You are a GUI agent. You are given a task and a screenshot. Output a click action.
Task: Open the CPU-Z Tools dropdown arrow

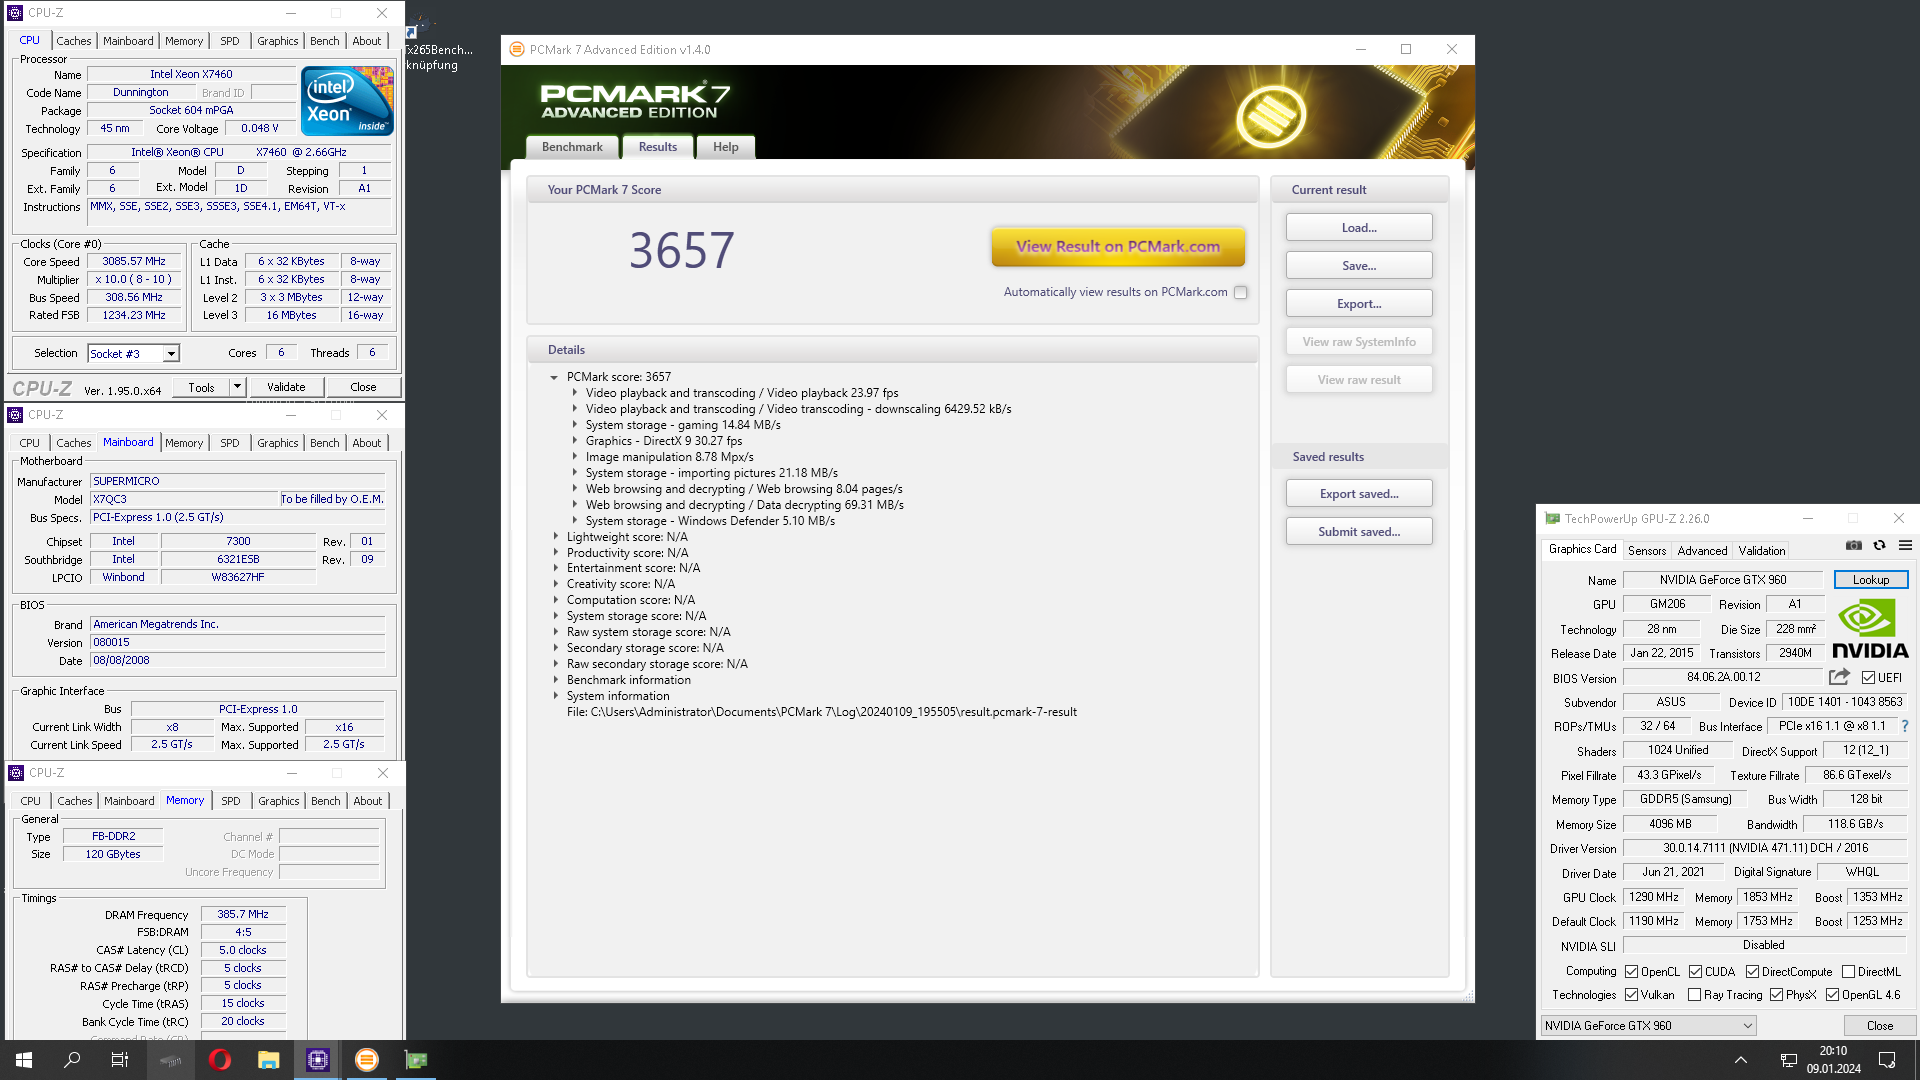237,387
